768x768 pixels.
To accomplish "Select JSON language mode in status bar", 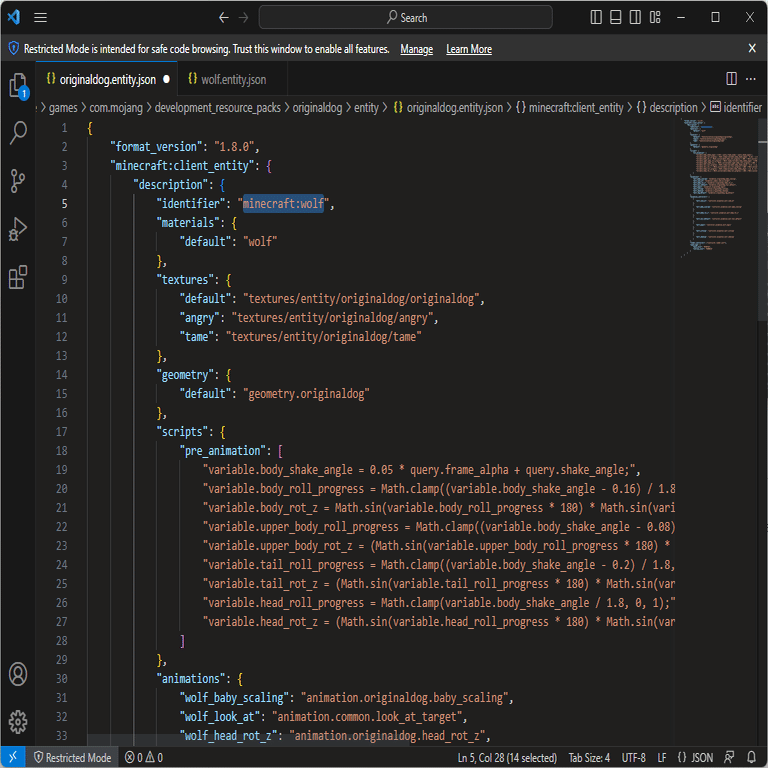I will (x=695, y=757).
